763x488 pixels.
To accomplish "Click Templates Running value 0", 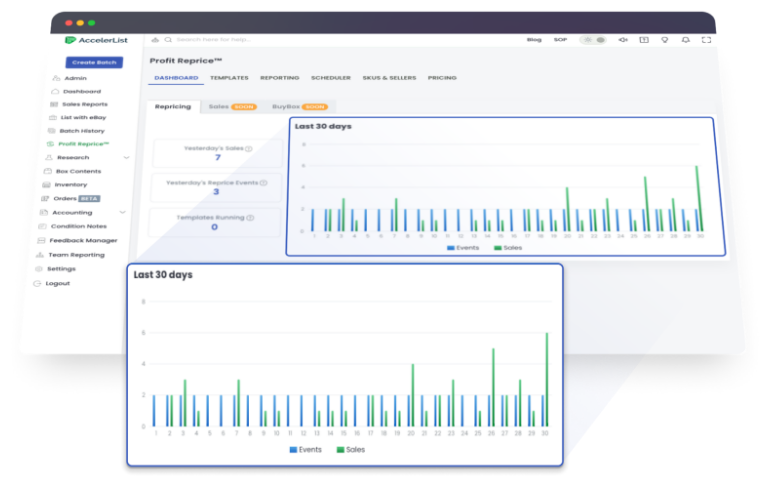I will pos(215,227).
